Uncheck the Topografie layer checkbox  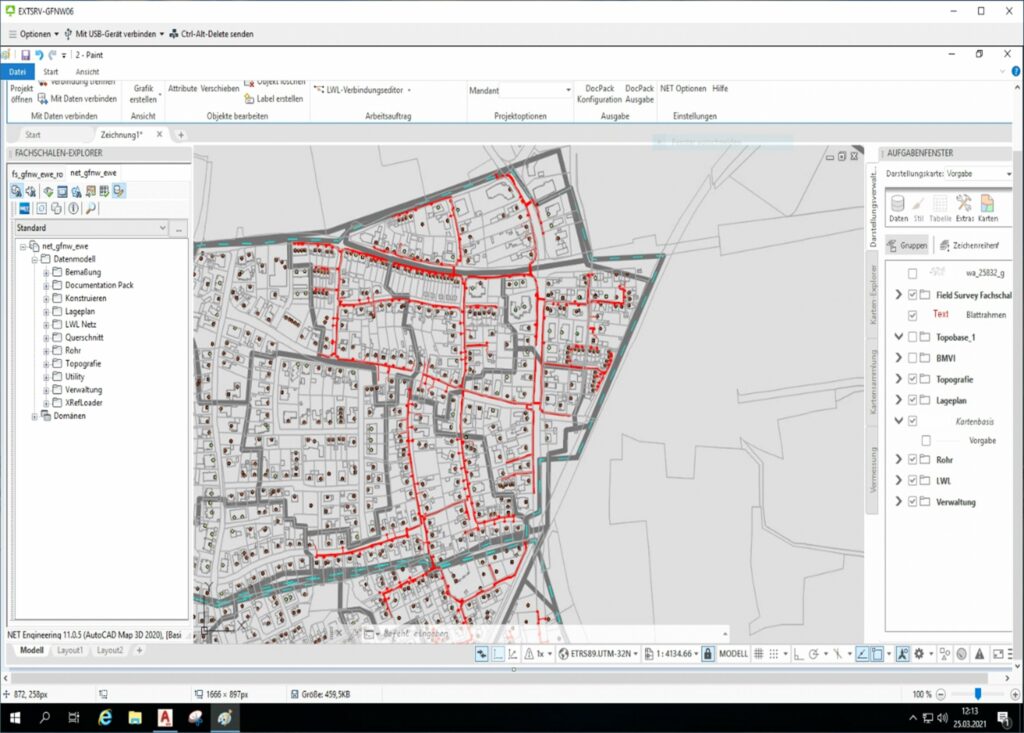click(912, 379)
